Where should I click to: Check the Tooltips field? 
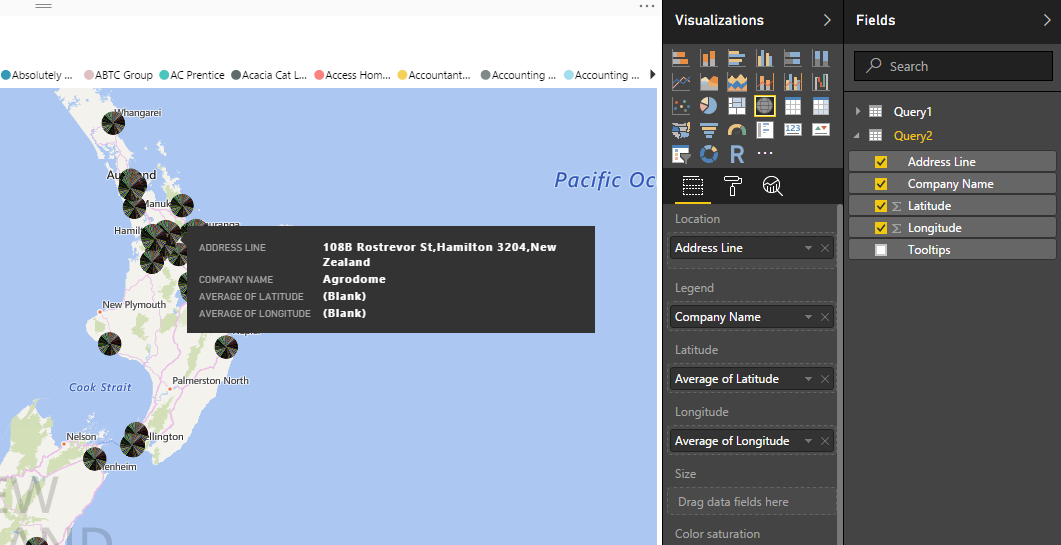881,250
